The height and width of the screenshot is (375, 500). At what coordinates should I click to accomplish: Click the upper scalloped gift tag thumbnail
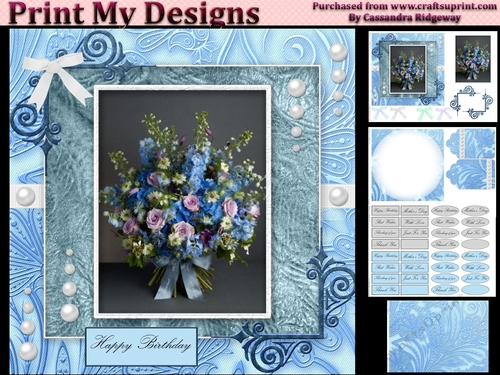click(470, 143)
